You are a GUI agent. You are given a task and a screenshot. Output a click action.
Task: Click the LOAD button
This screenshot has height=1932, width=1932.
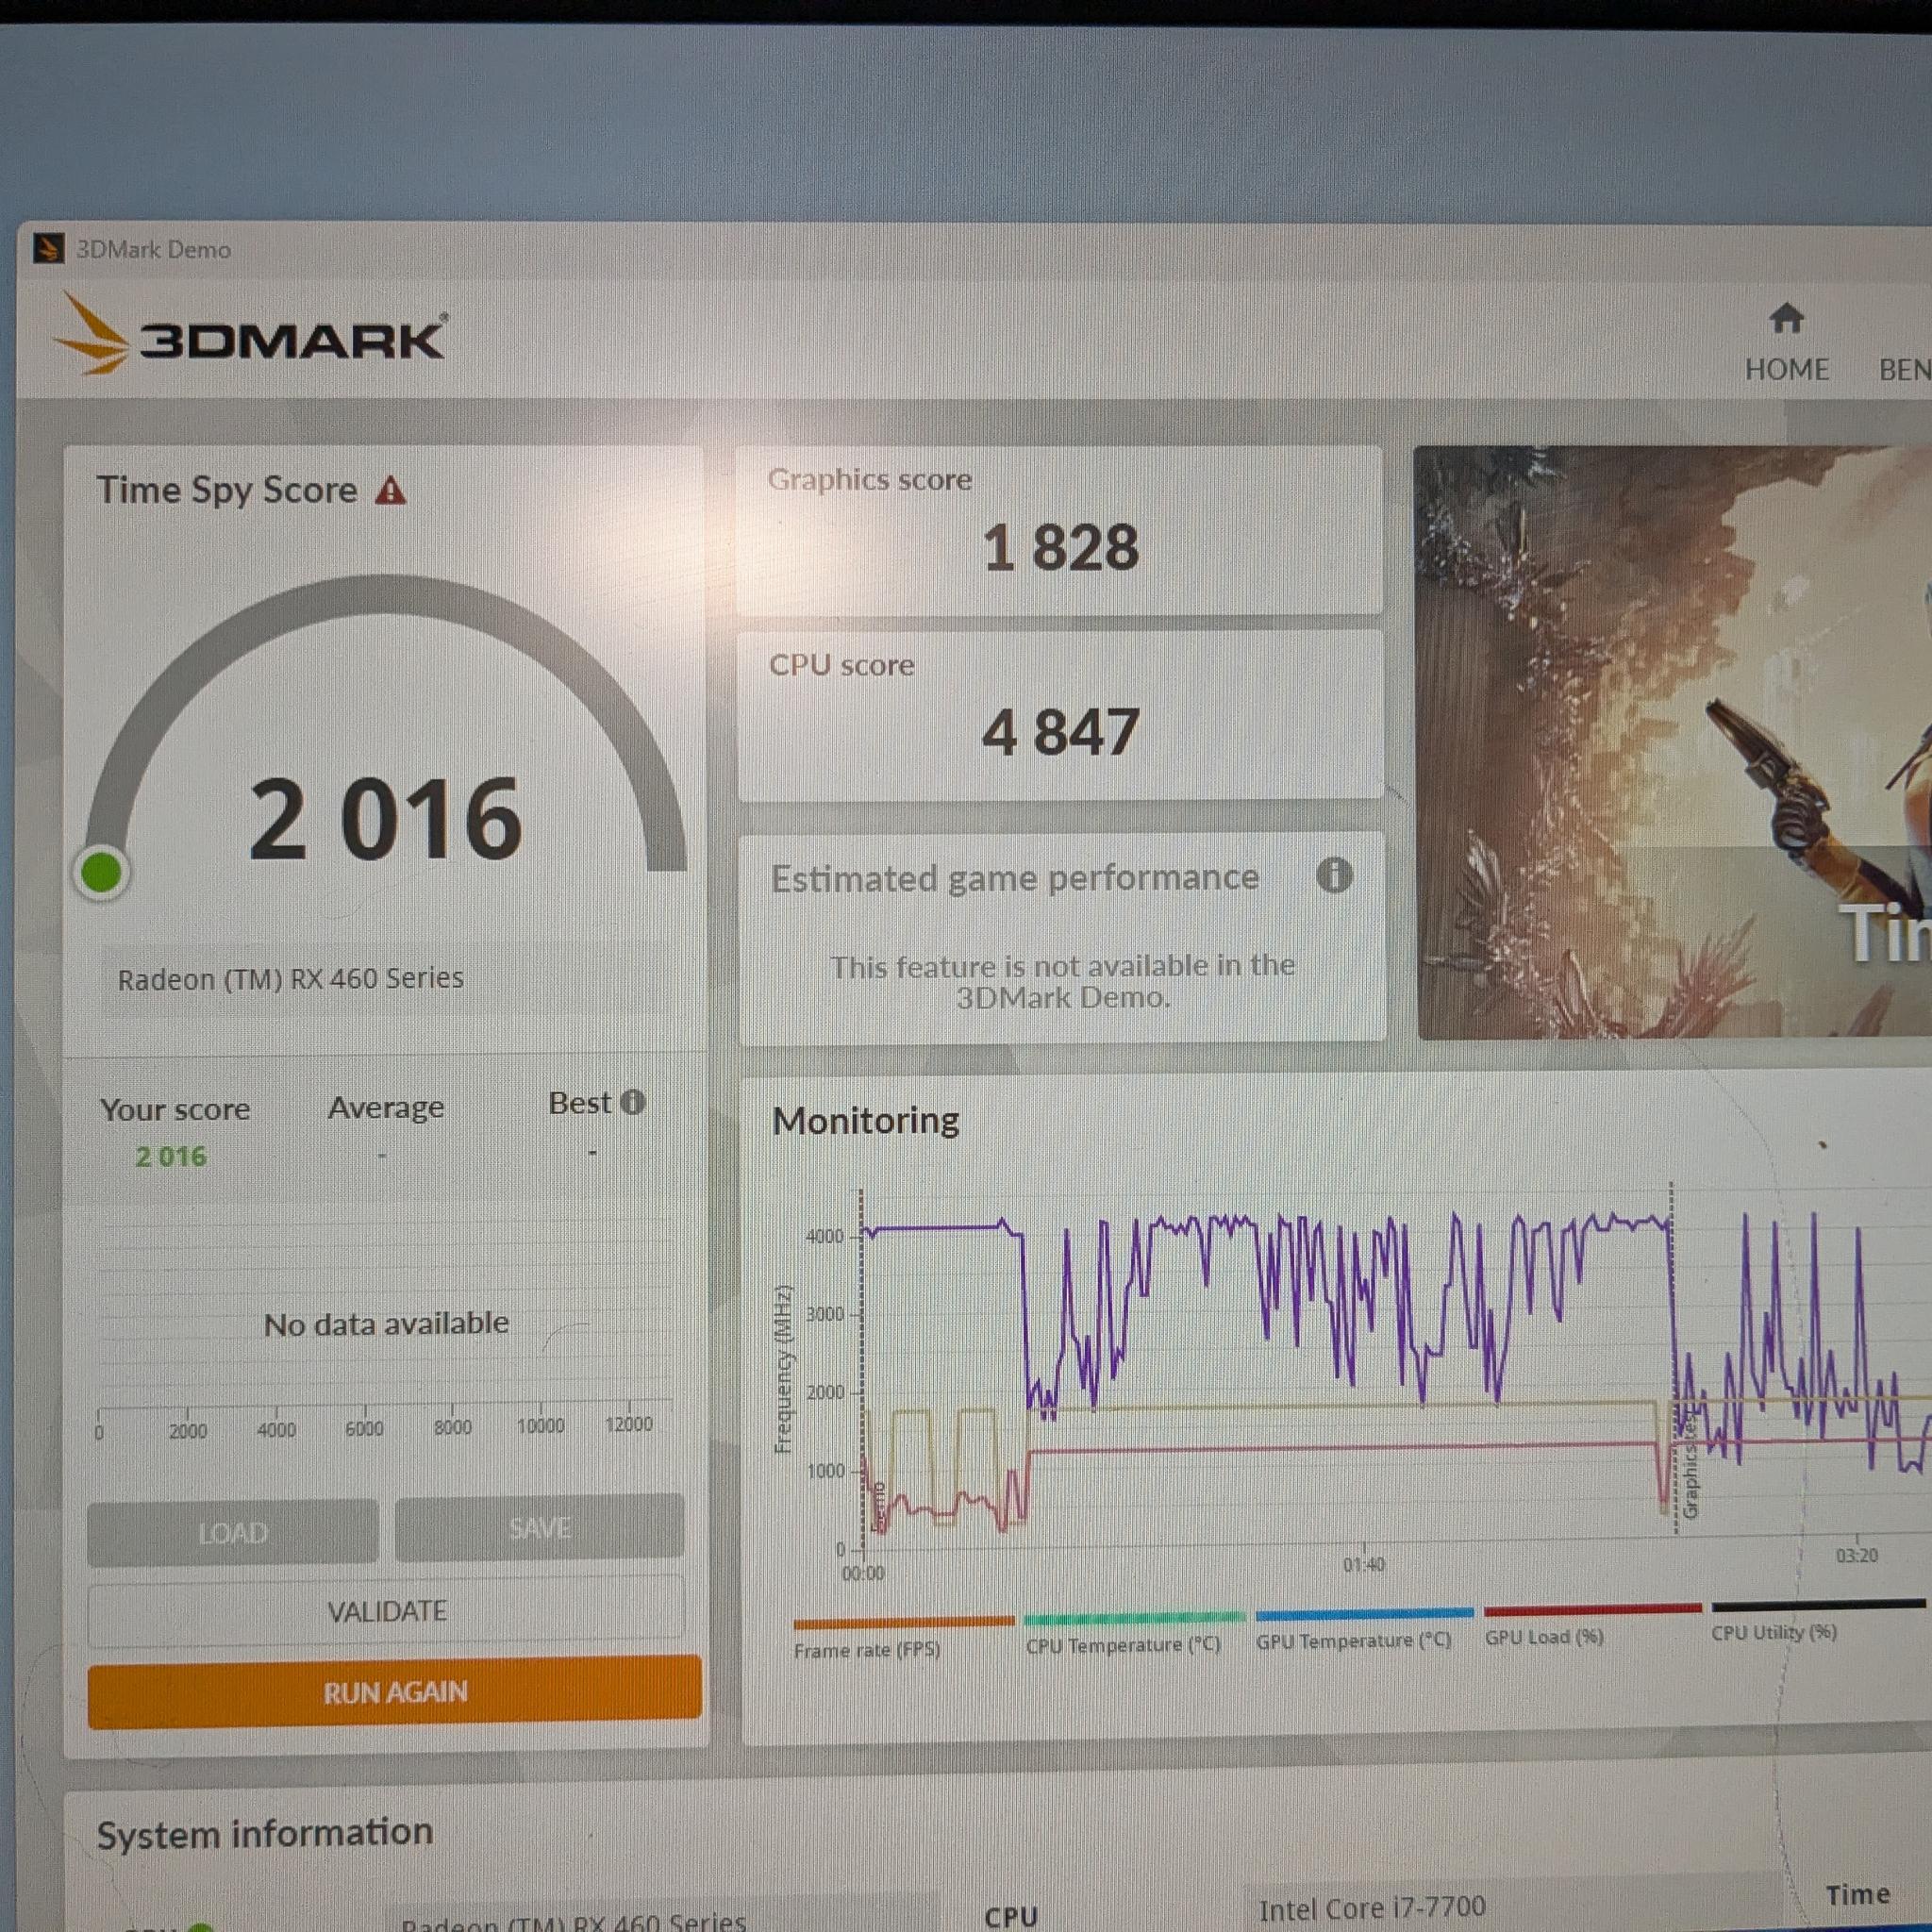(233, 1531)
